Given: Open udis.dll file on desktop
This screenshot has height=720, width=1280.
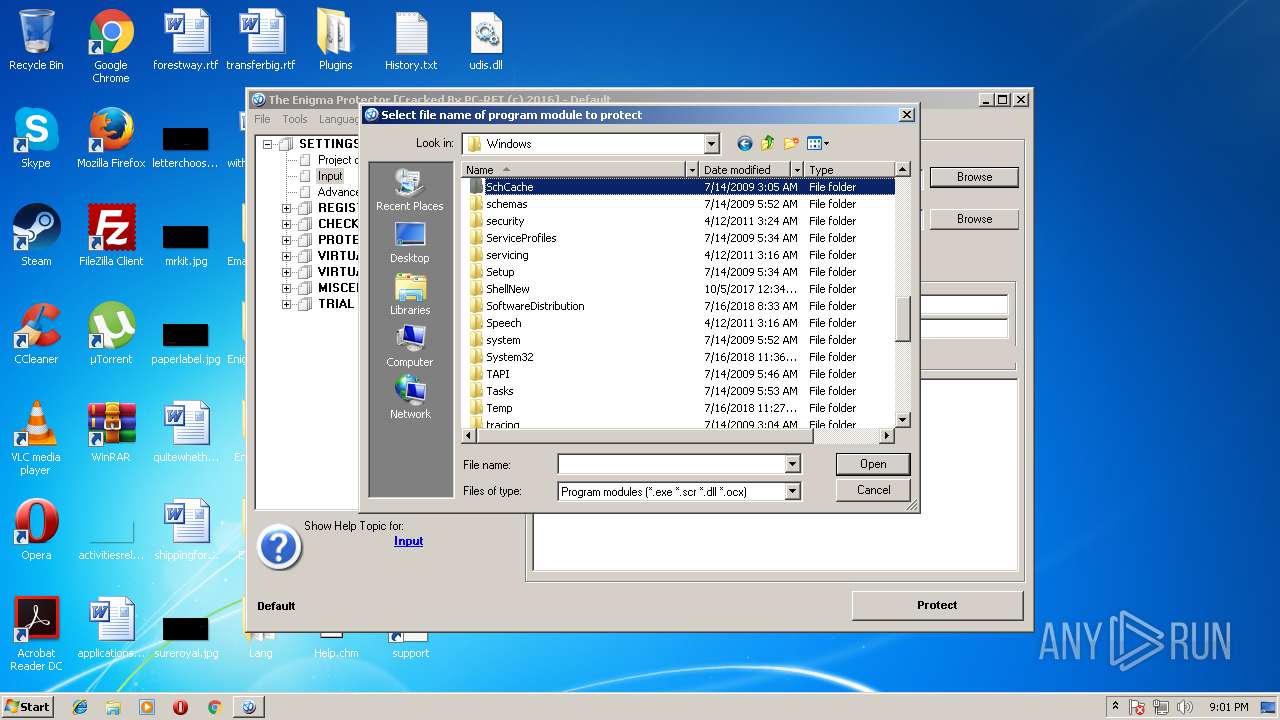Looking at the screenshot, I should pos(486,41).
